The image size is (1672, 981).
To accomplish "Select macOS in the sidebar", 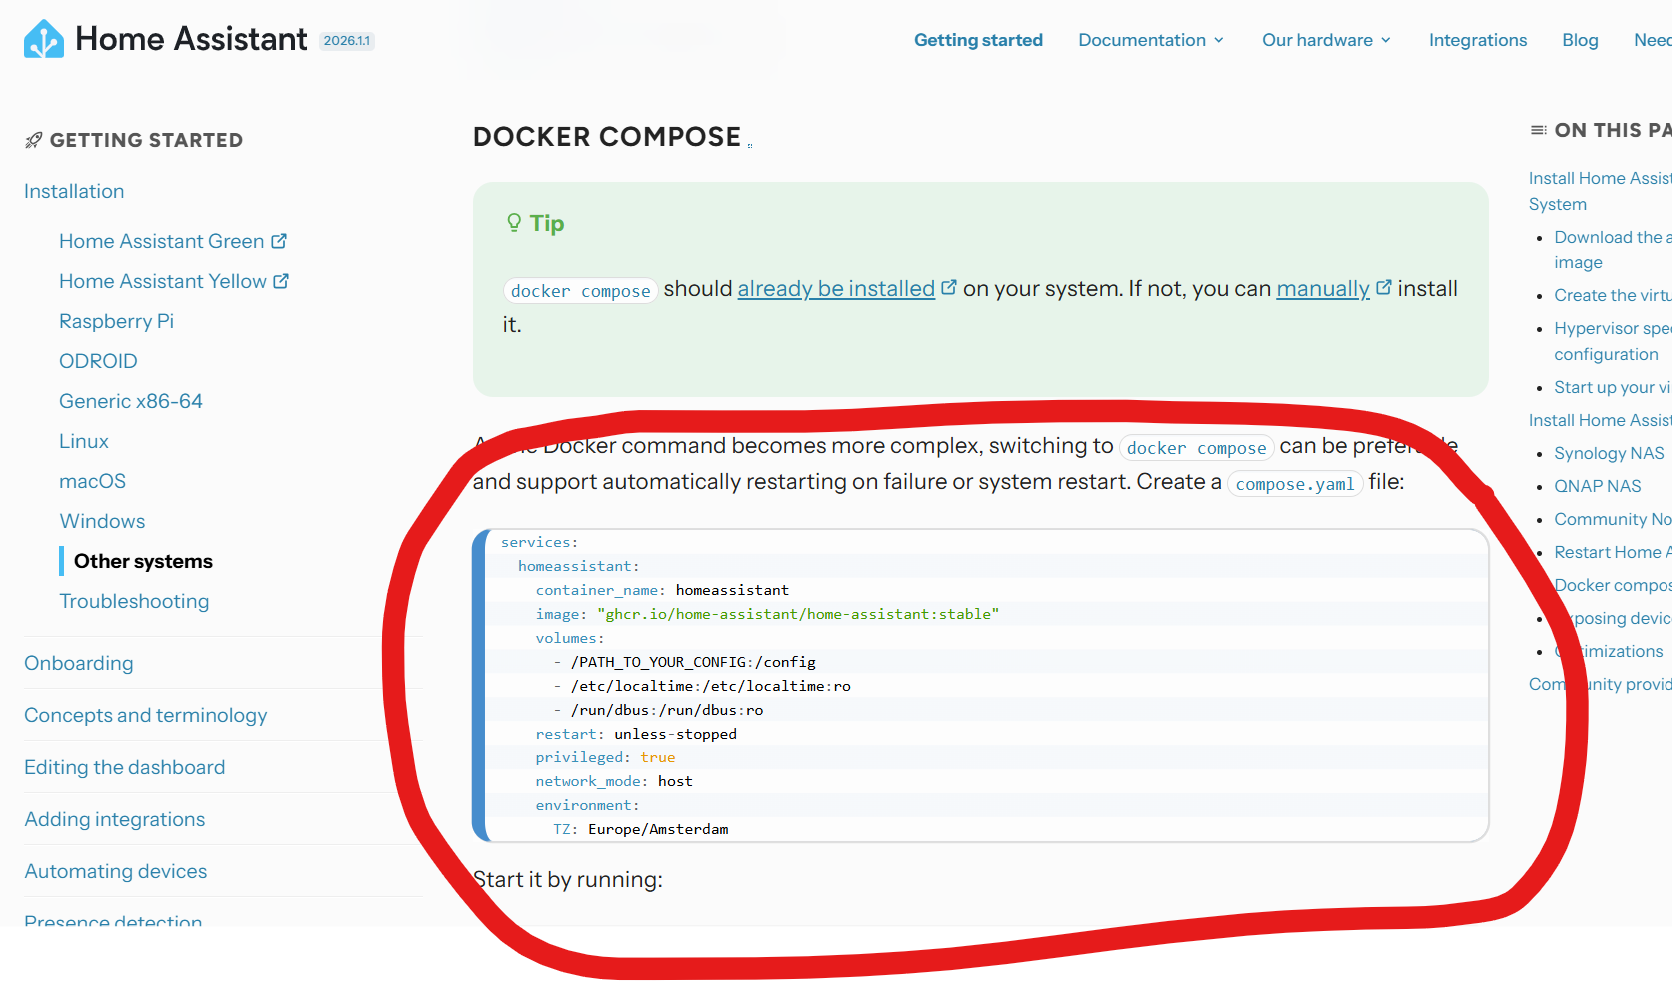I will tap(92, 481).
